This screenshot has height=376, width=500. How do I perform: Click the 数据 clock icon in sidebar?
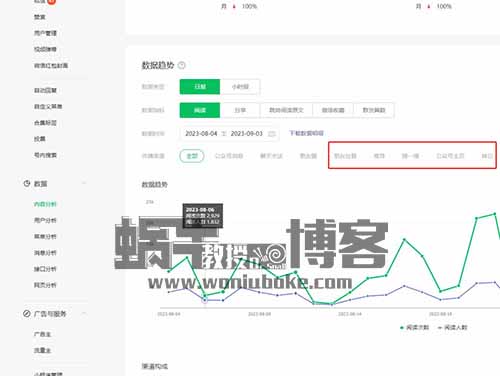27,183
